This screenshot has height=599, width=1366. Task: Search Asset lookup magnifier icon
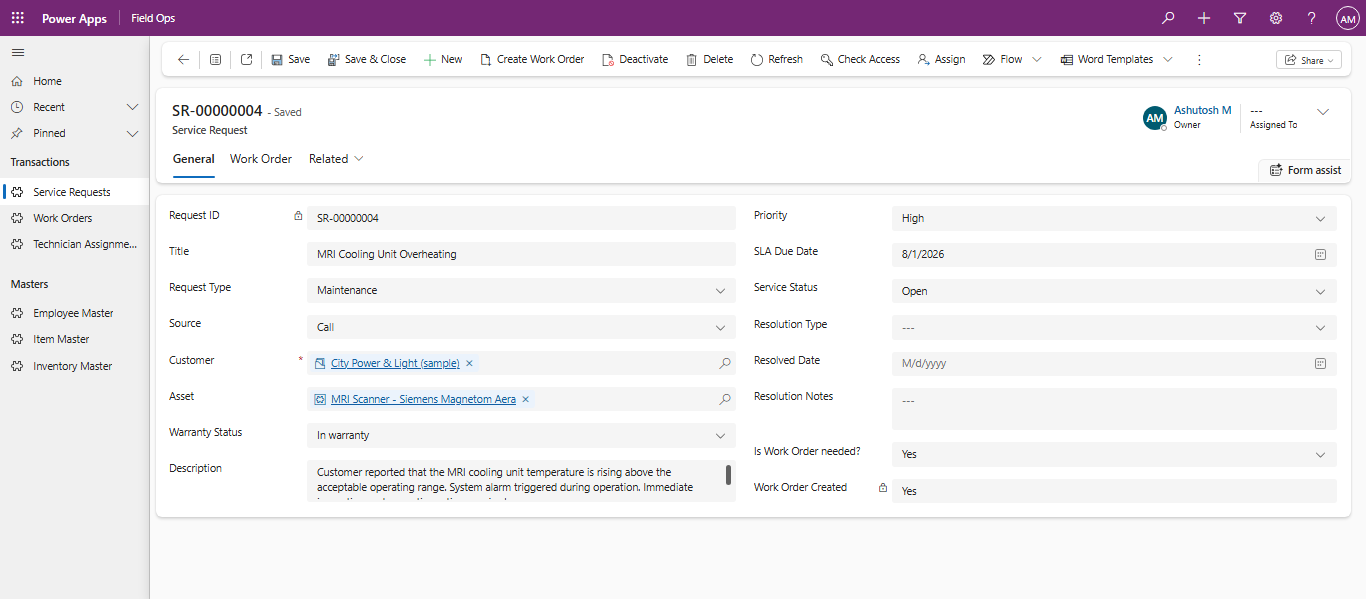click(725, 399)
